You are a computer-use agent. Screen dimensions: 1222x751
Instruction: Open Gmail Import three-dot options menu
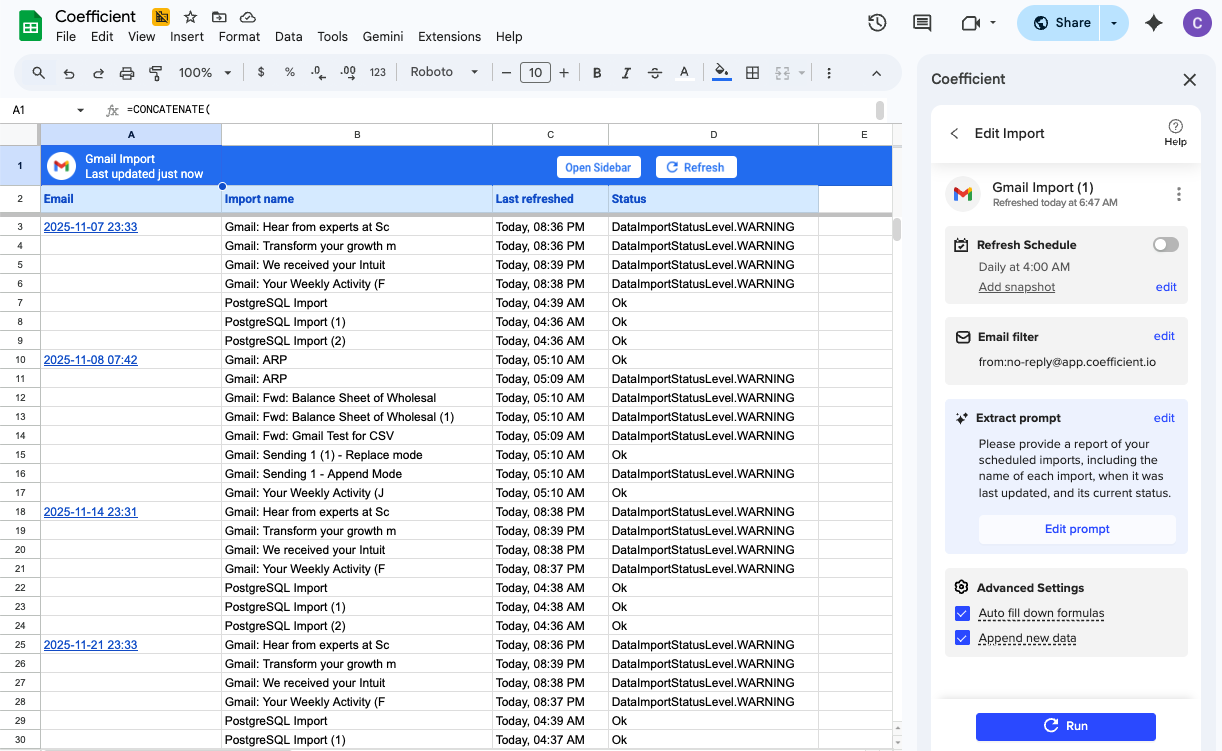click(1178, 194)
